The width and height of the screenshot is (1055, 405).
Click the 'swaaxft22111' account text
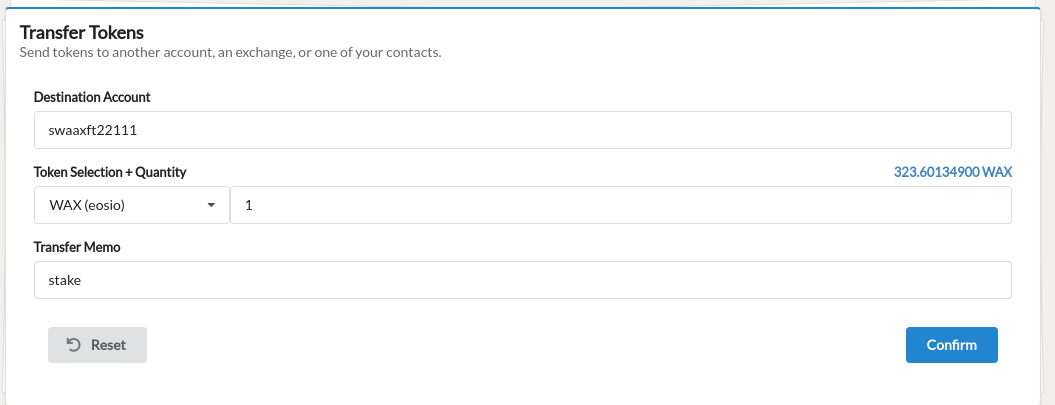[93, 131]
